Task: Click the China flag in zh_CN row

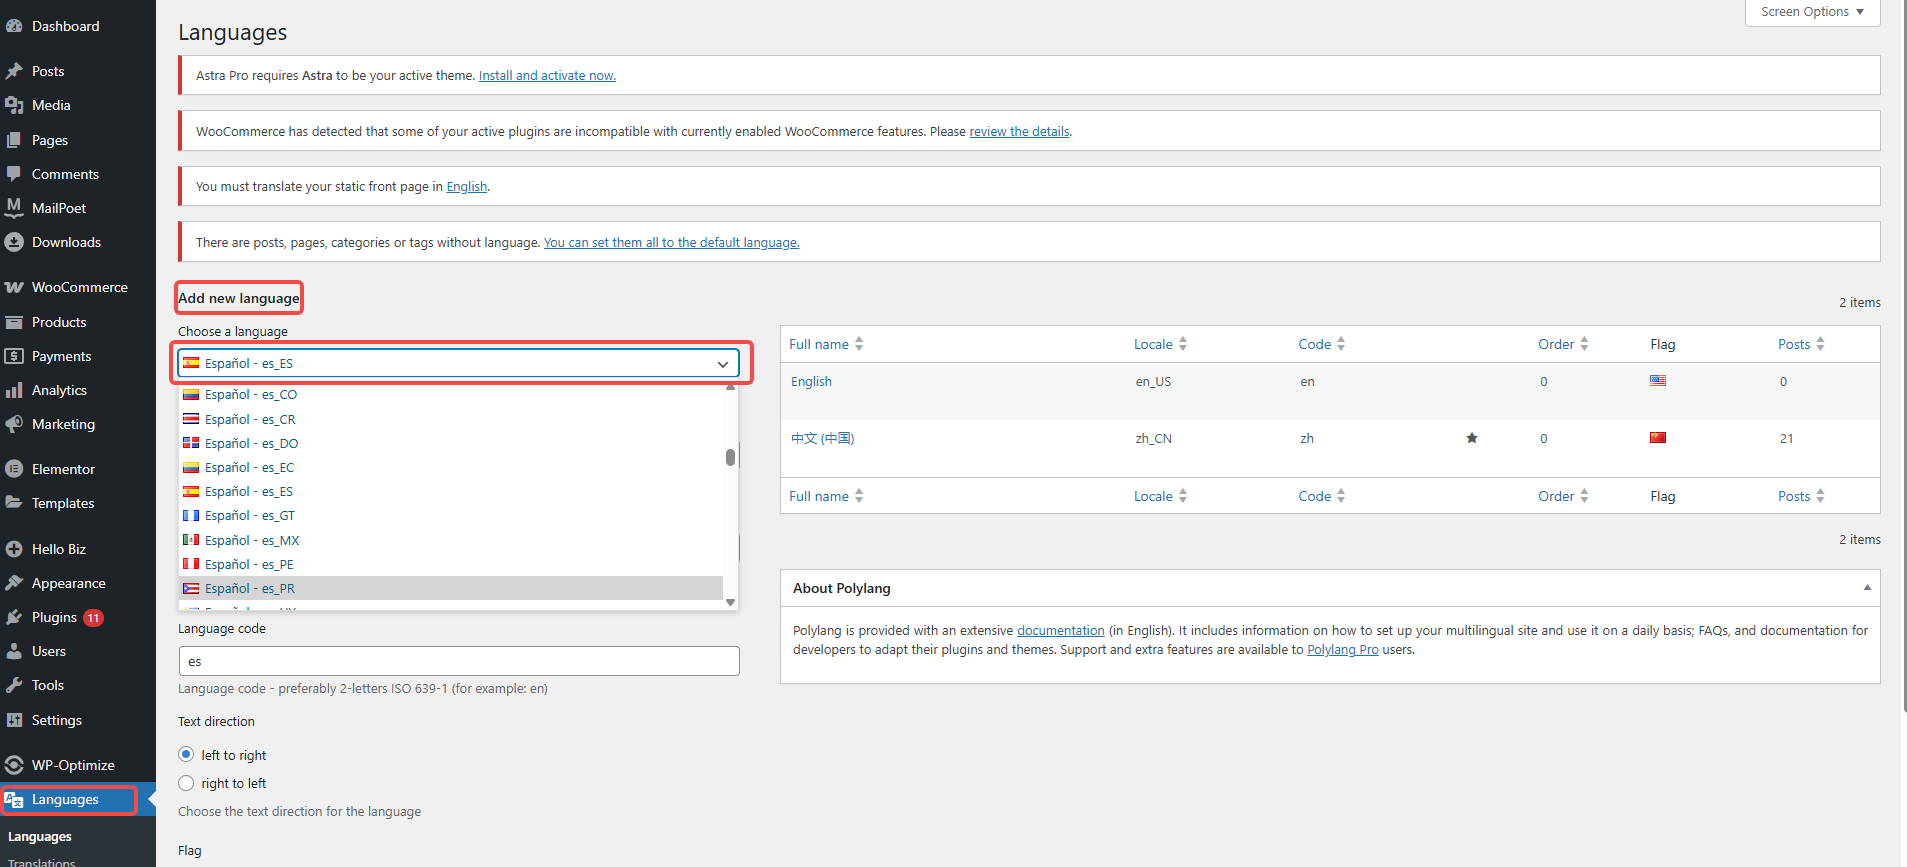Action: click(x=1658, y=437)
